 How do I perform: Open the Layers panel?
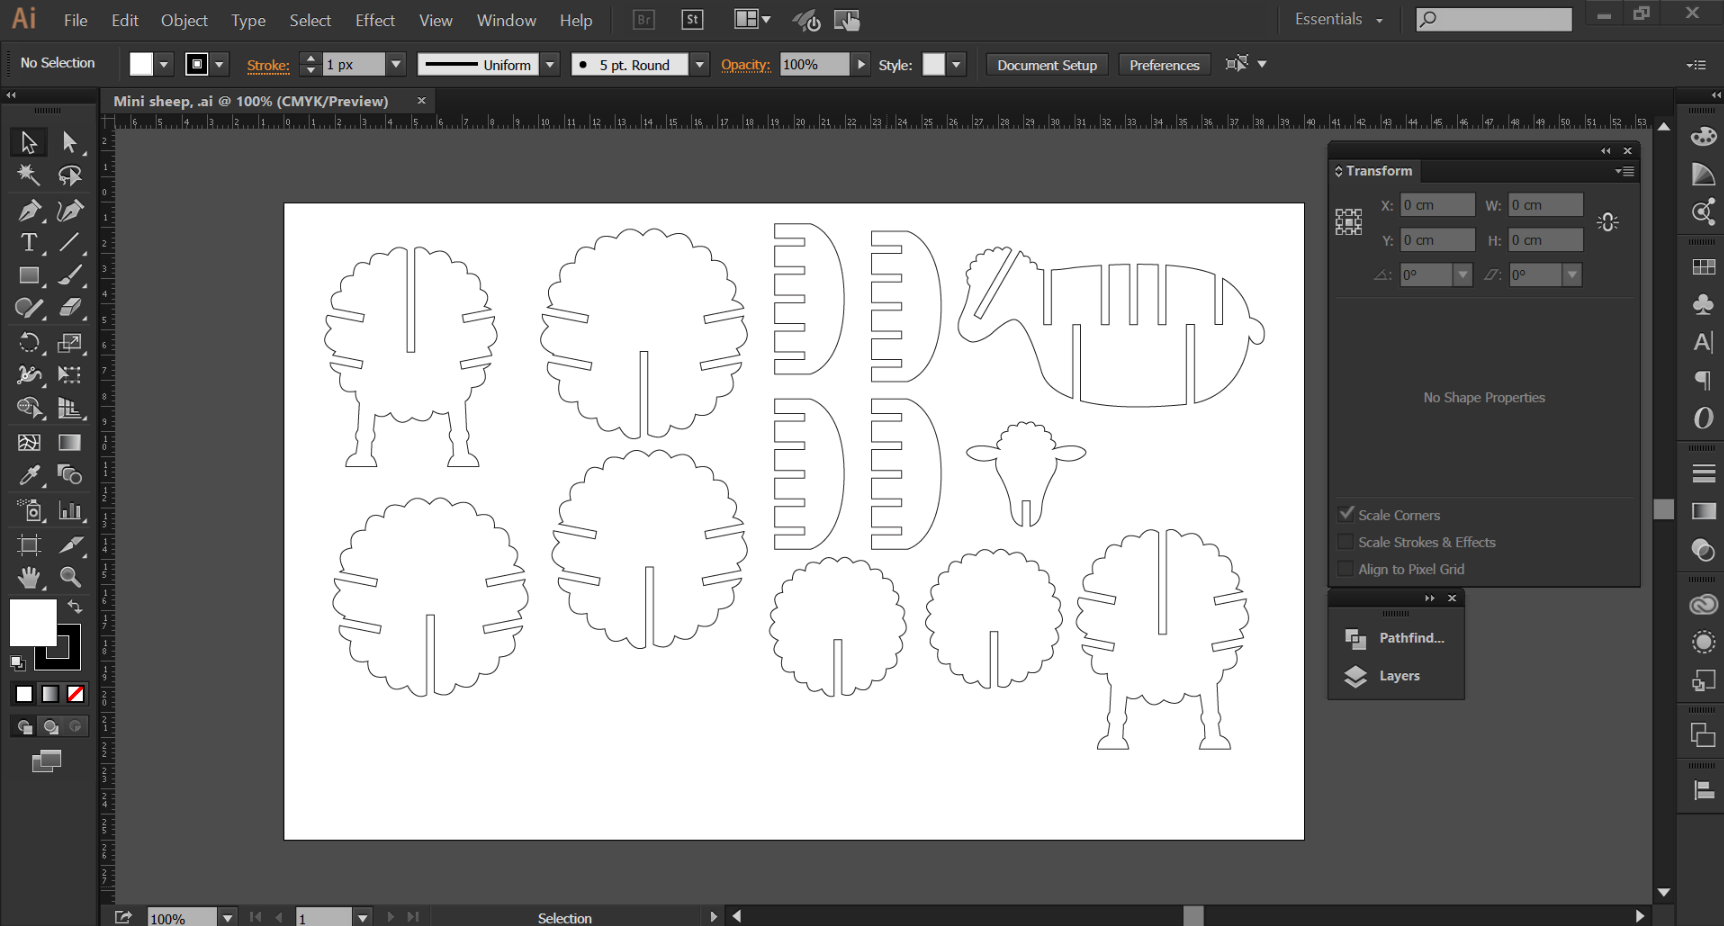[1398, 676]
